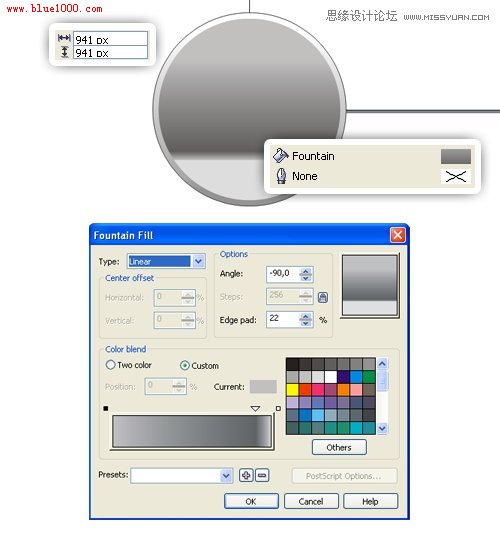Click the gray Fountain fill swatch

456,156
